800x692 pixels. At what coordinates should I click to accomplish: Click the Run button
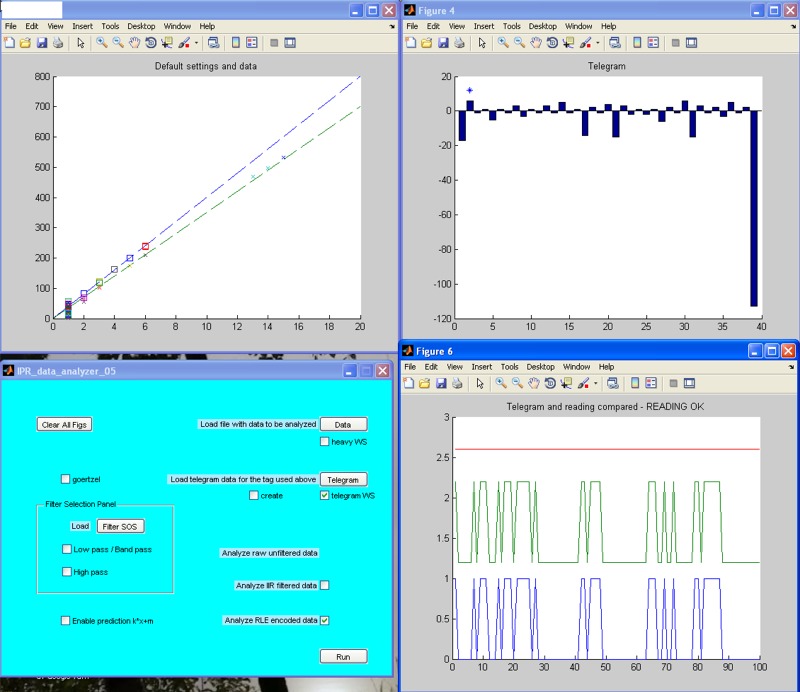tap(343, 656)
